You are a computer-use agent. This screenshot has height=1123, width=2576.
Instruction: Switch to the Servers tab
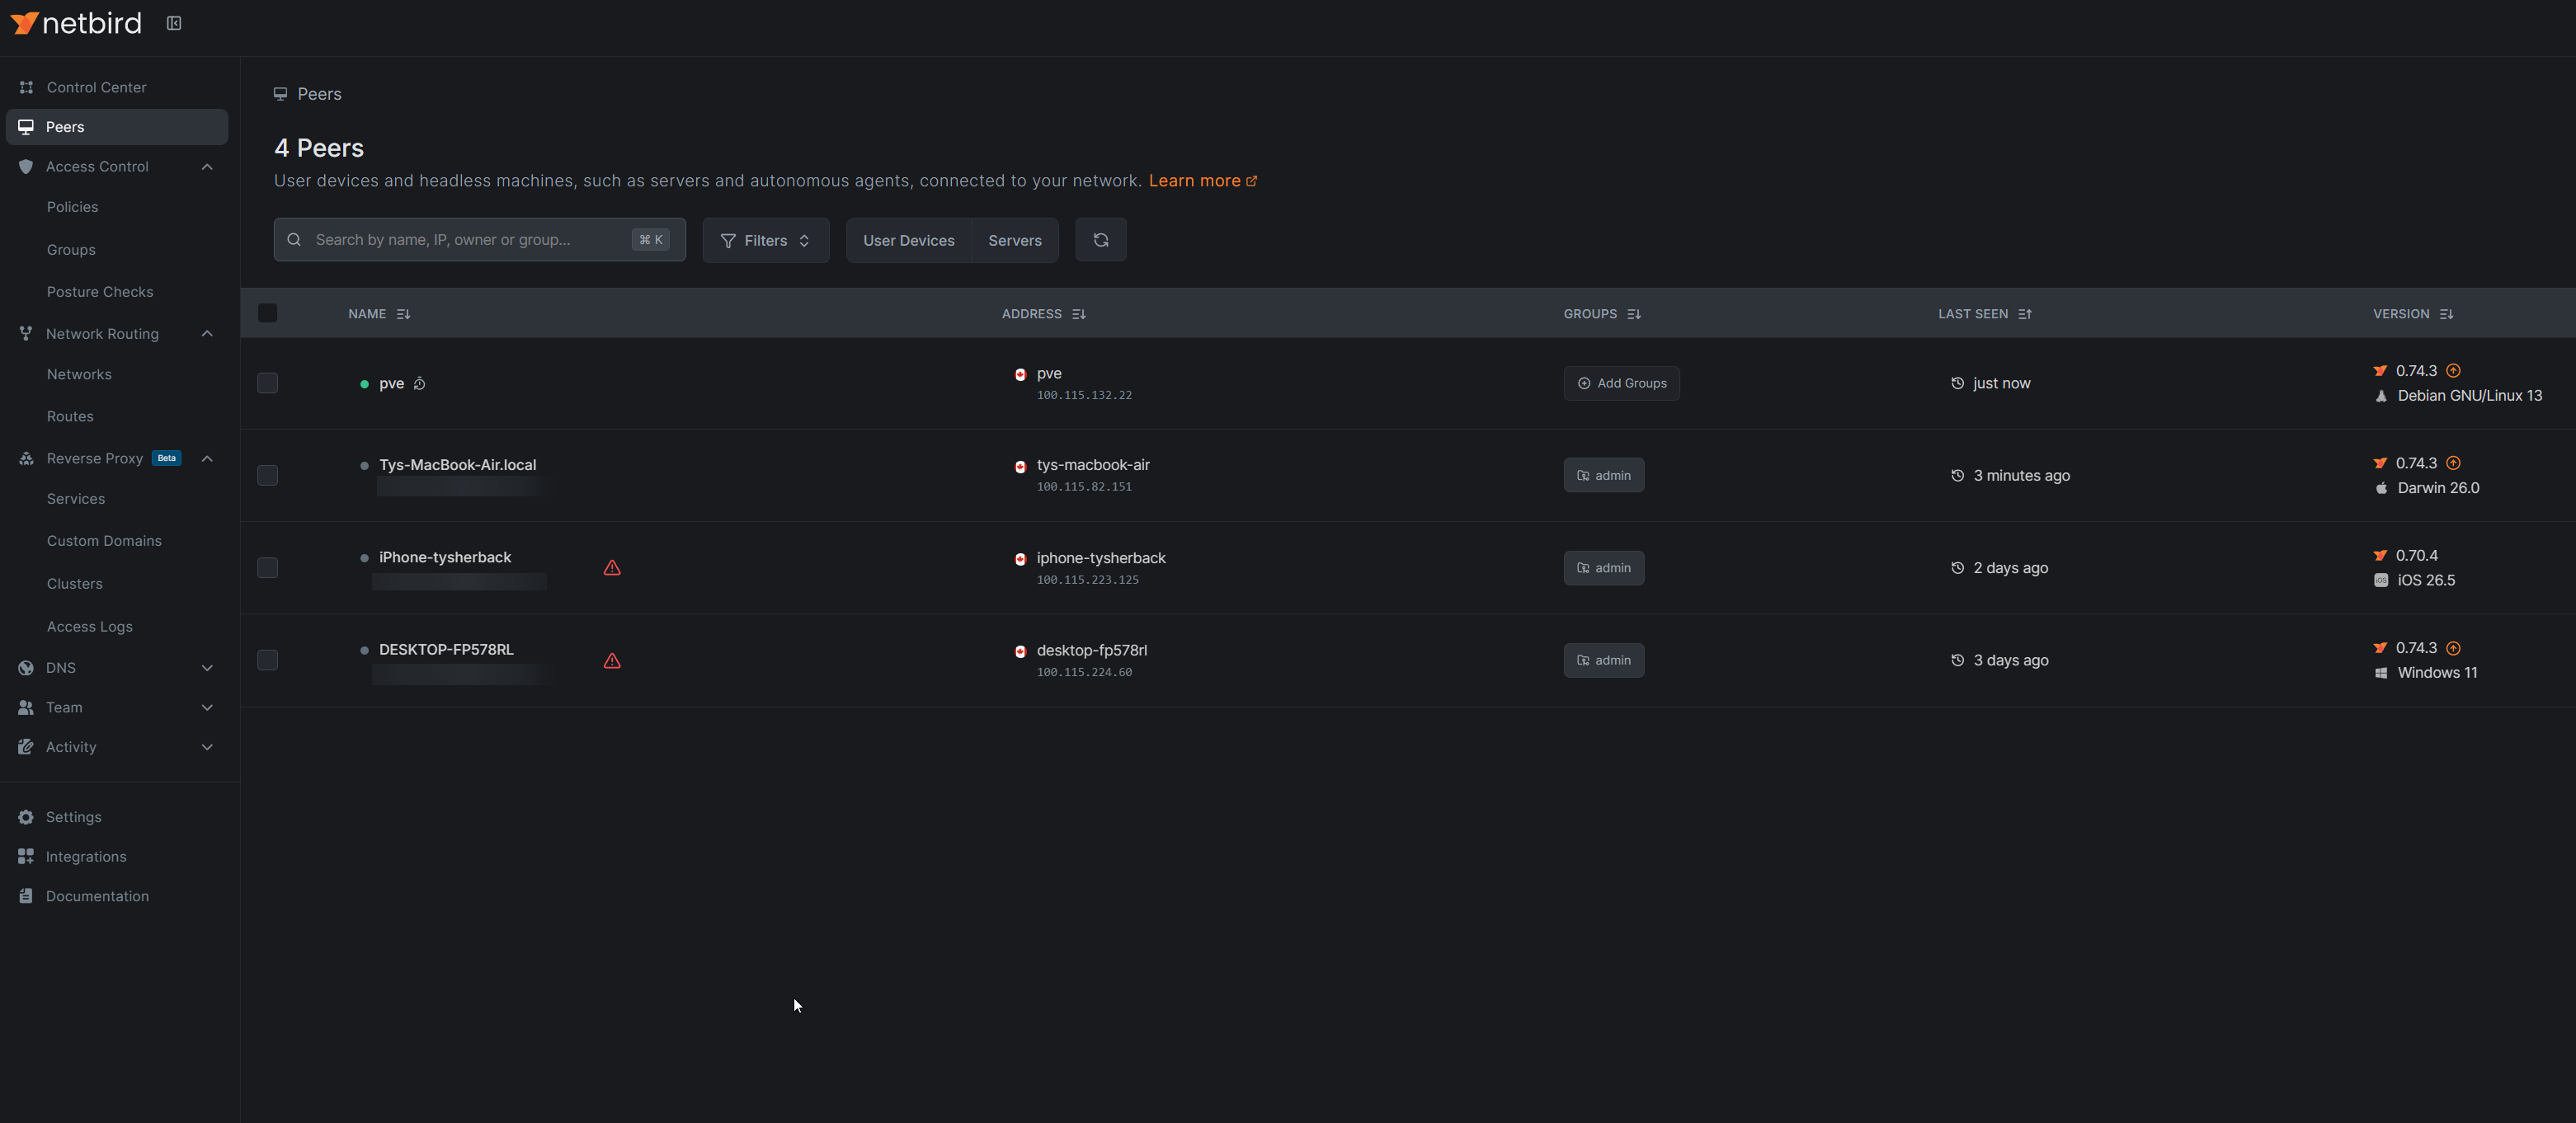1015,240
